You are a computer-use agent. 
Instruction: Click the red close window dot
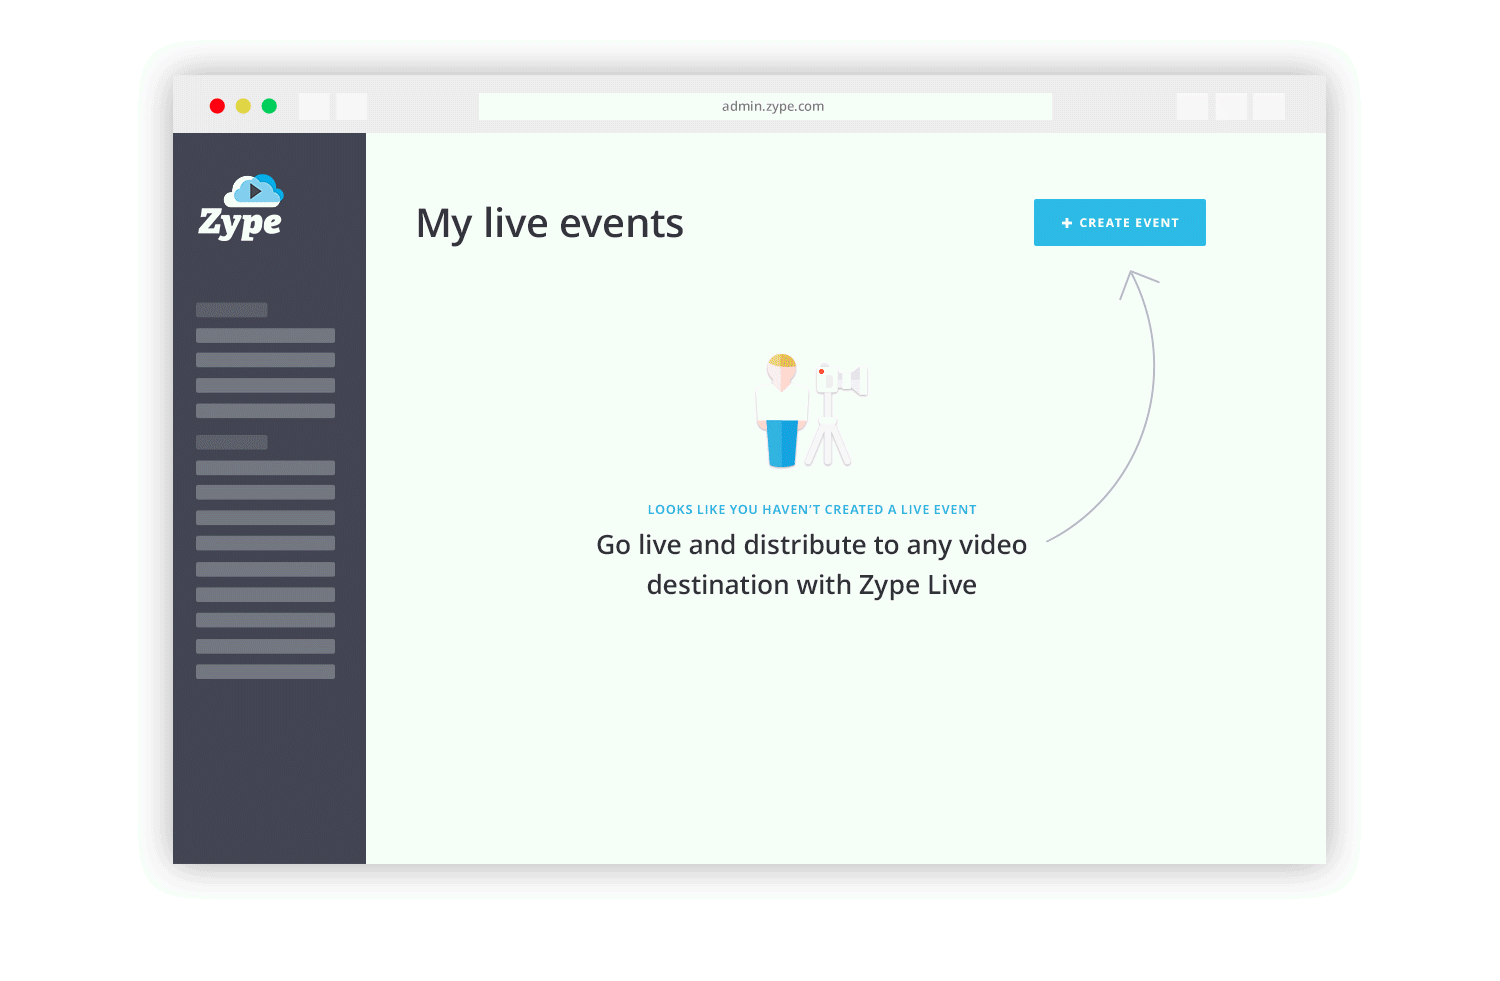click(x=217, y=106)
